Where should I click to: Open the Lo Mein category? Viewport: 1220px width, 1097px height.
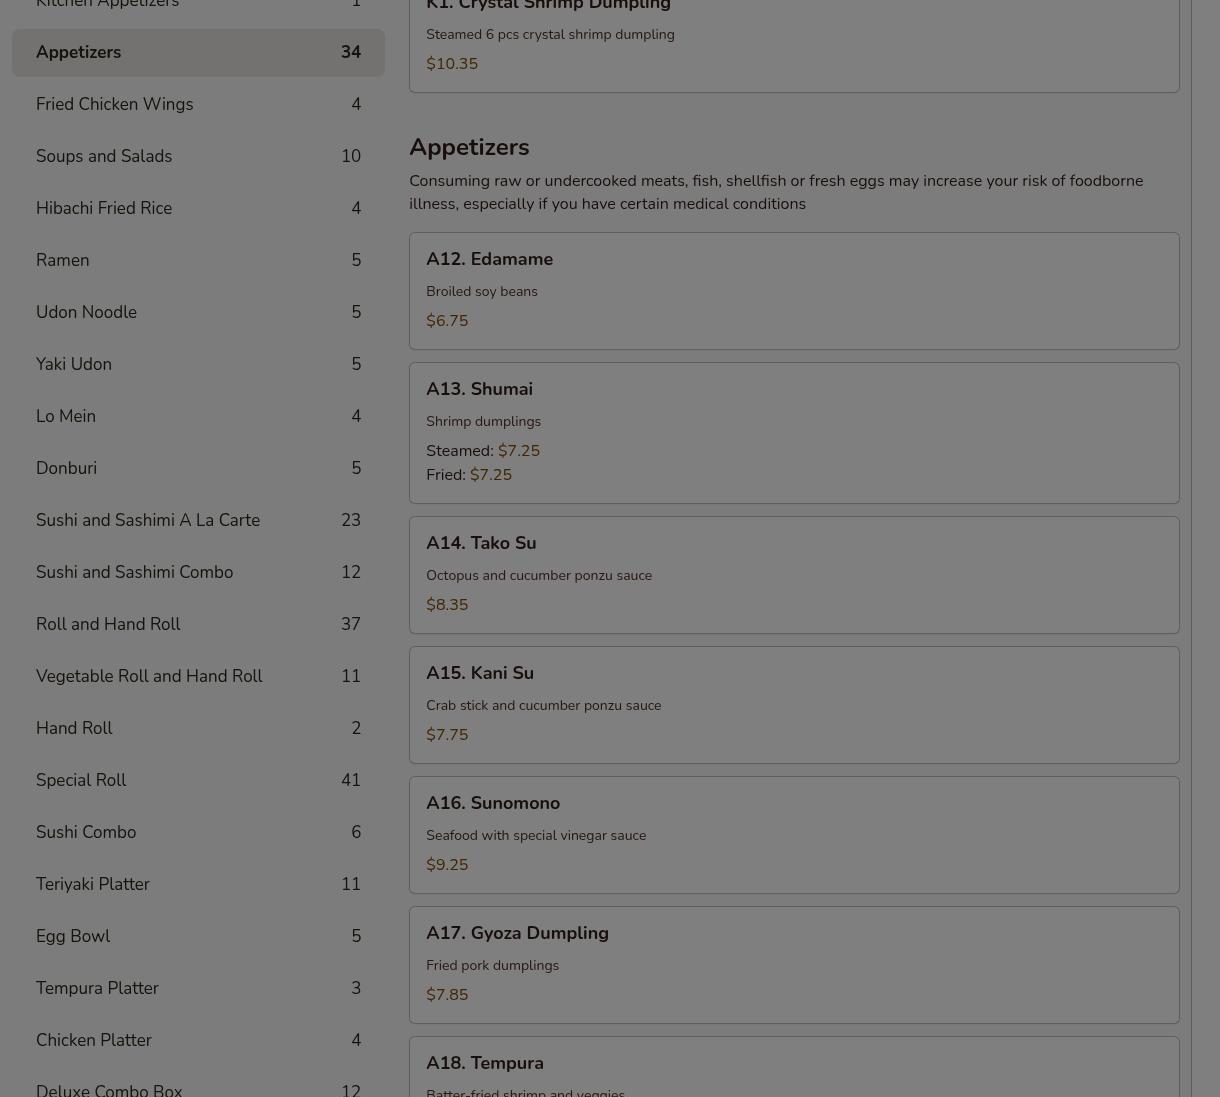coord(198,416)
